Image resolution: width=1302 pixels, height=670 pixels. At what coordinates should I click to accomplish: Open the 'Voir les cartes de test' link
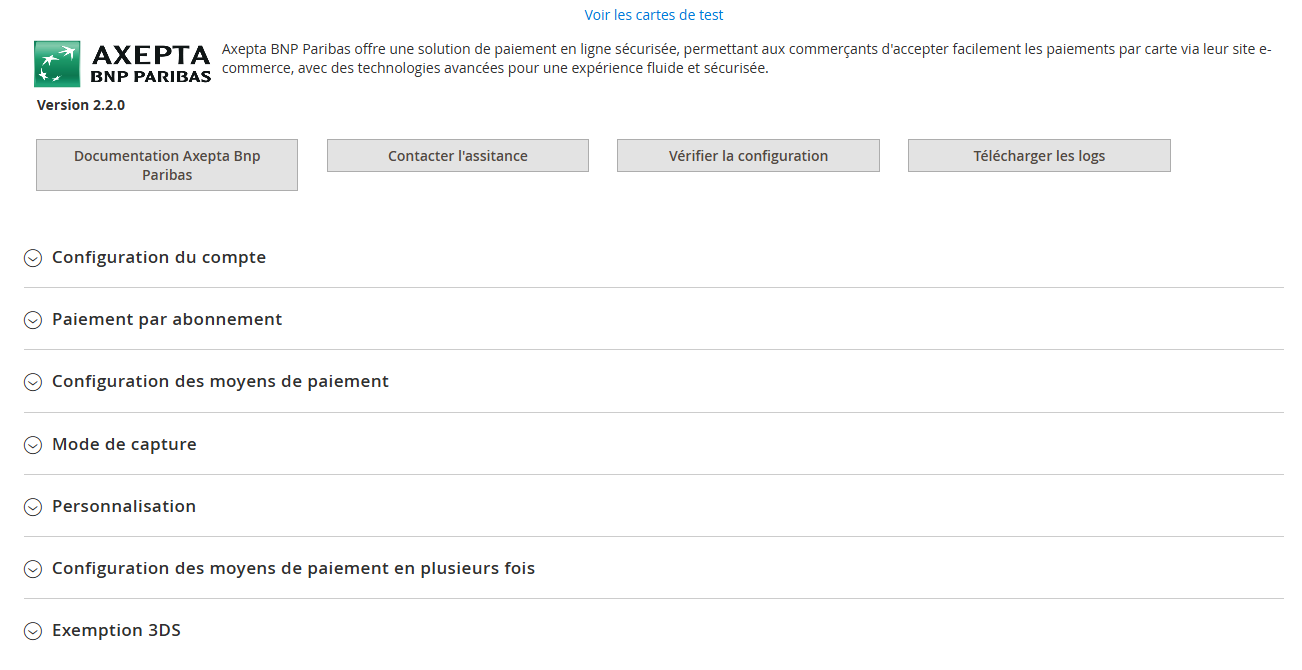pyautogui.click(x=654, y=15)
